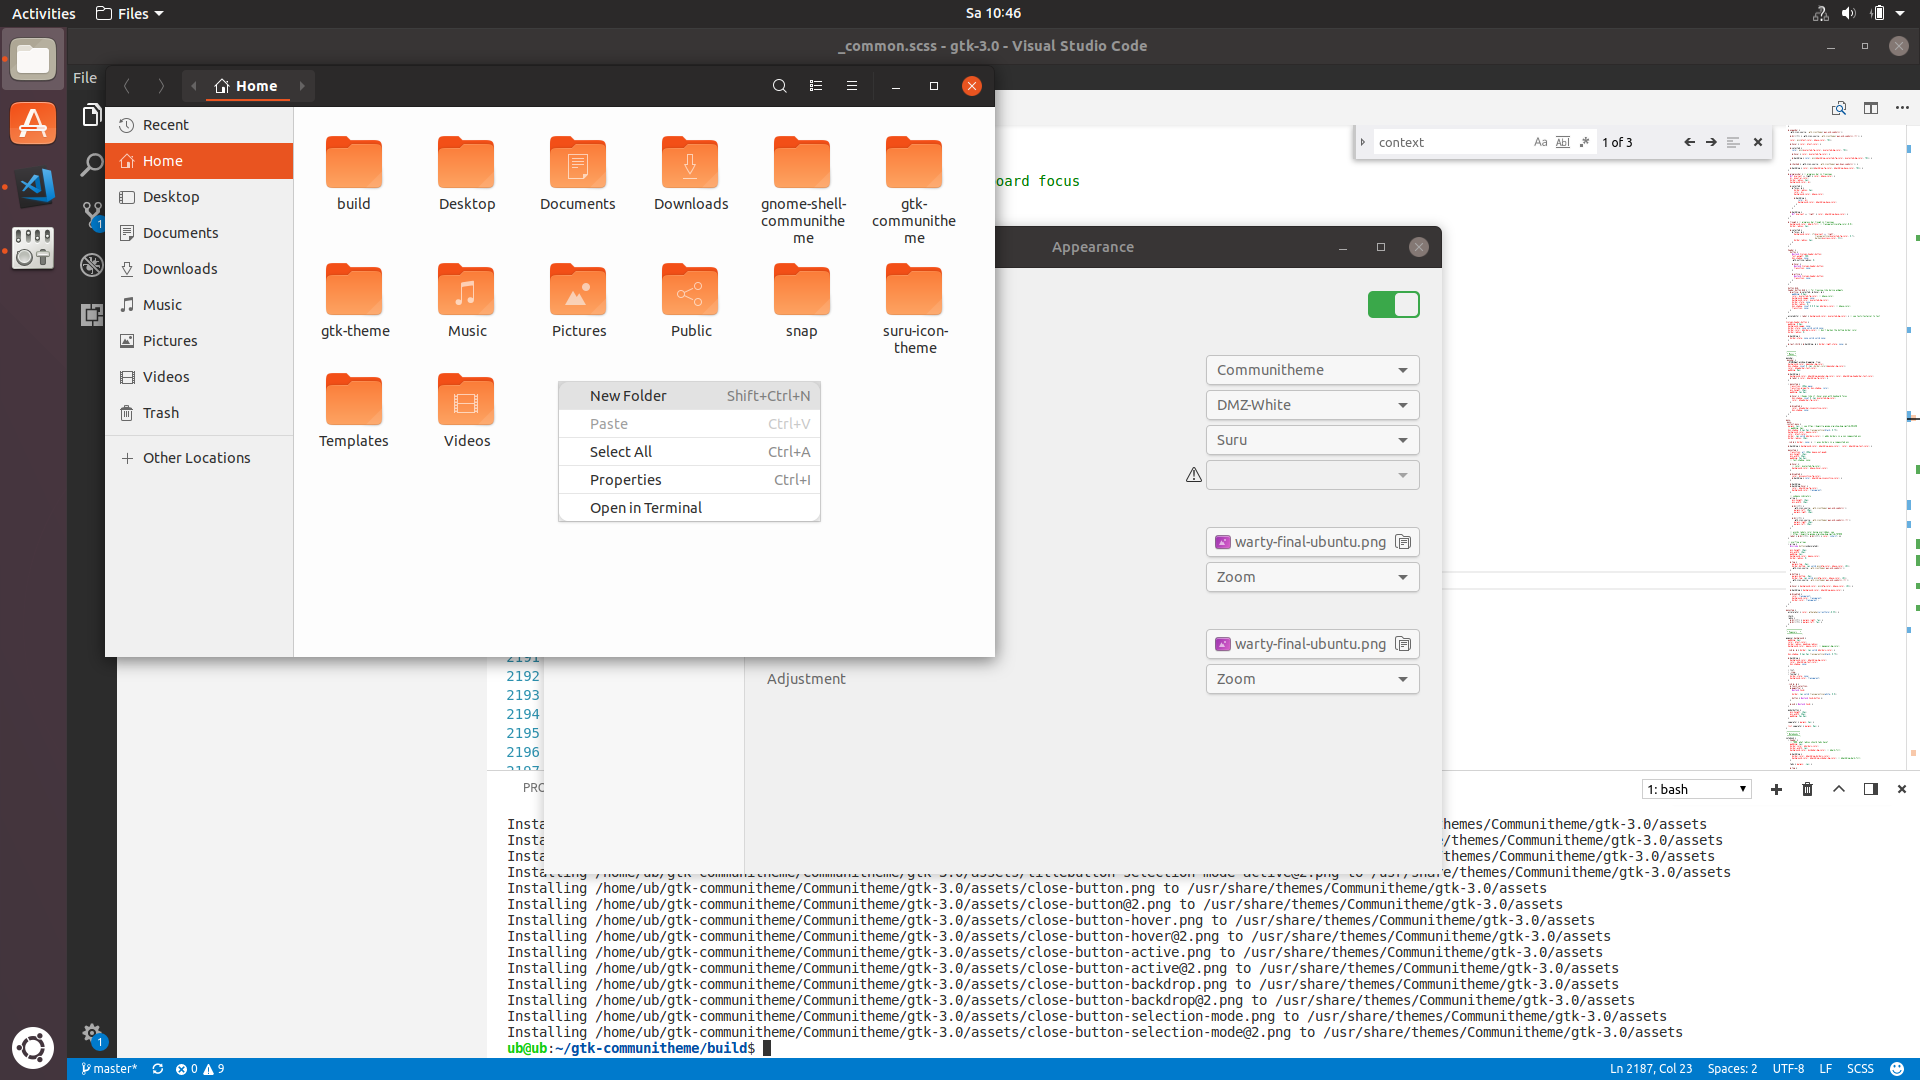
Task: Expand the Suru icon theme dropdown
Action: pyautogui.click(x=1311, y=440)
